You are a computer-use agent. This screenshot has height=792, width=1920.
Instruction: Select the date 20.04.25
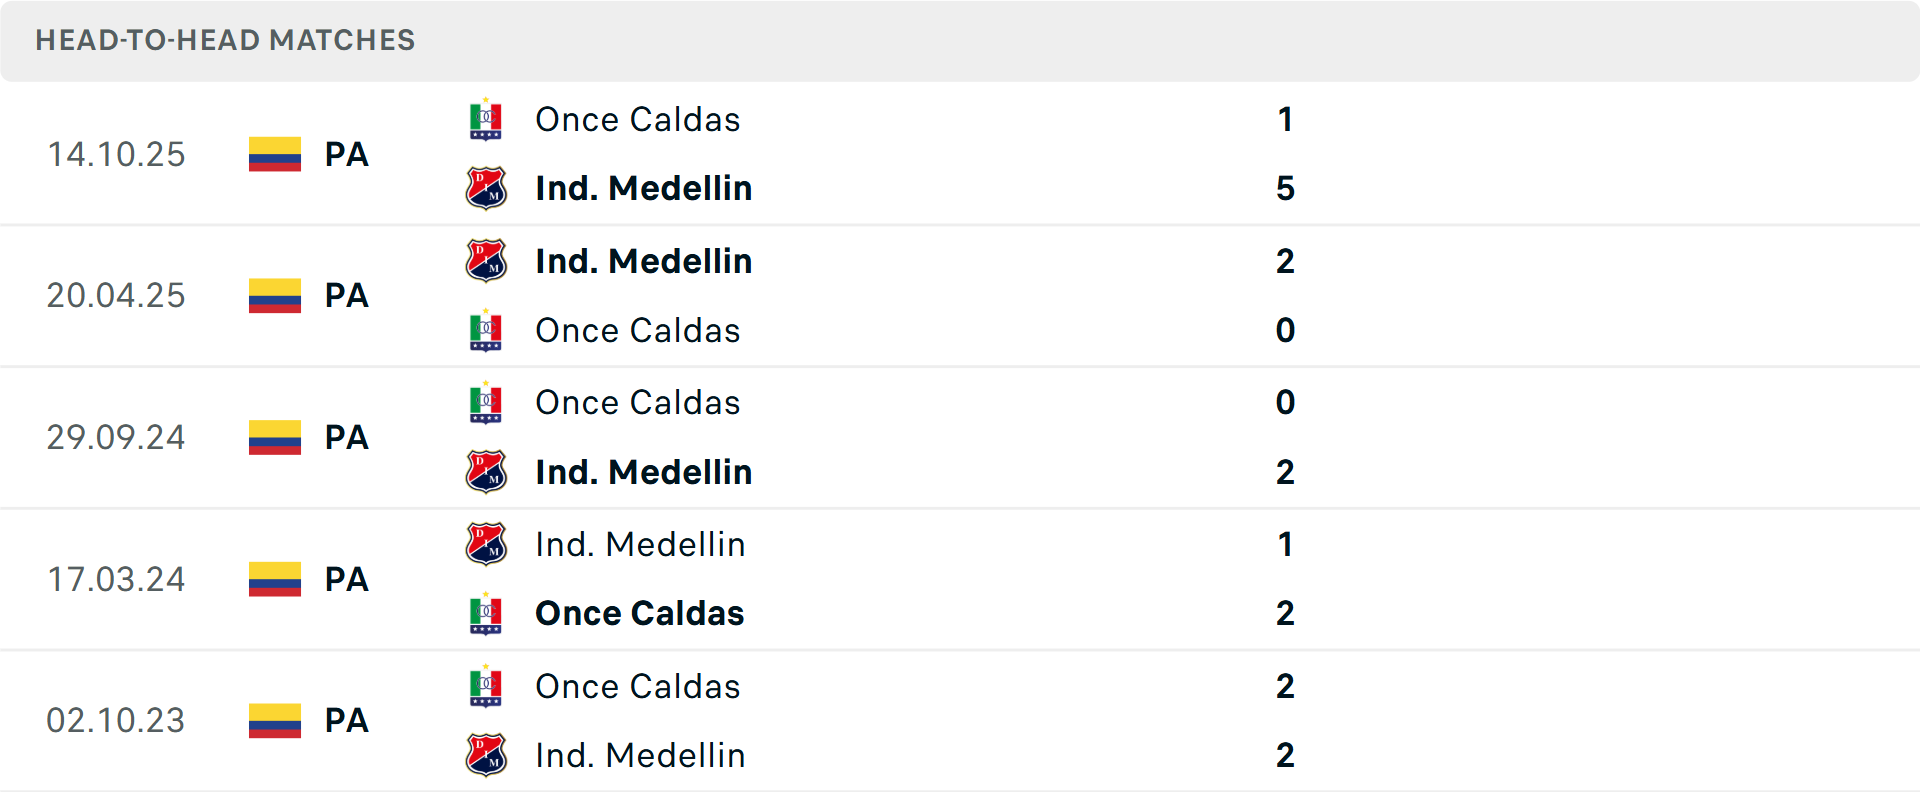[x=116, y=296]
